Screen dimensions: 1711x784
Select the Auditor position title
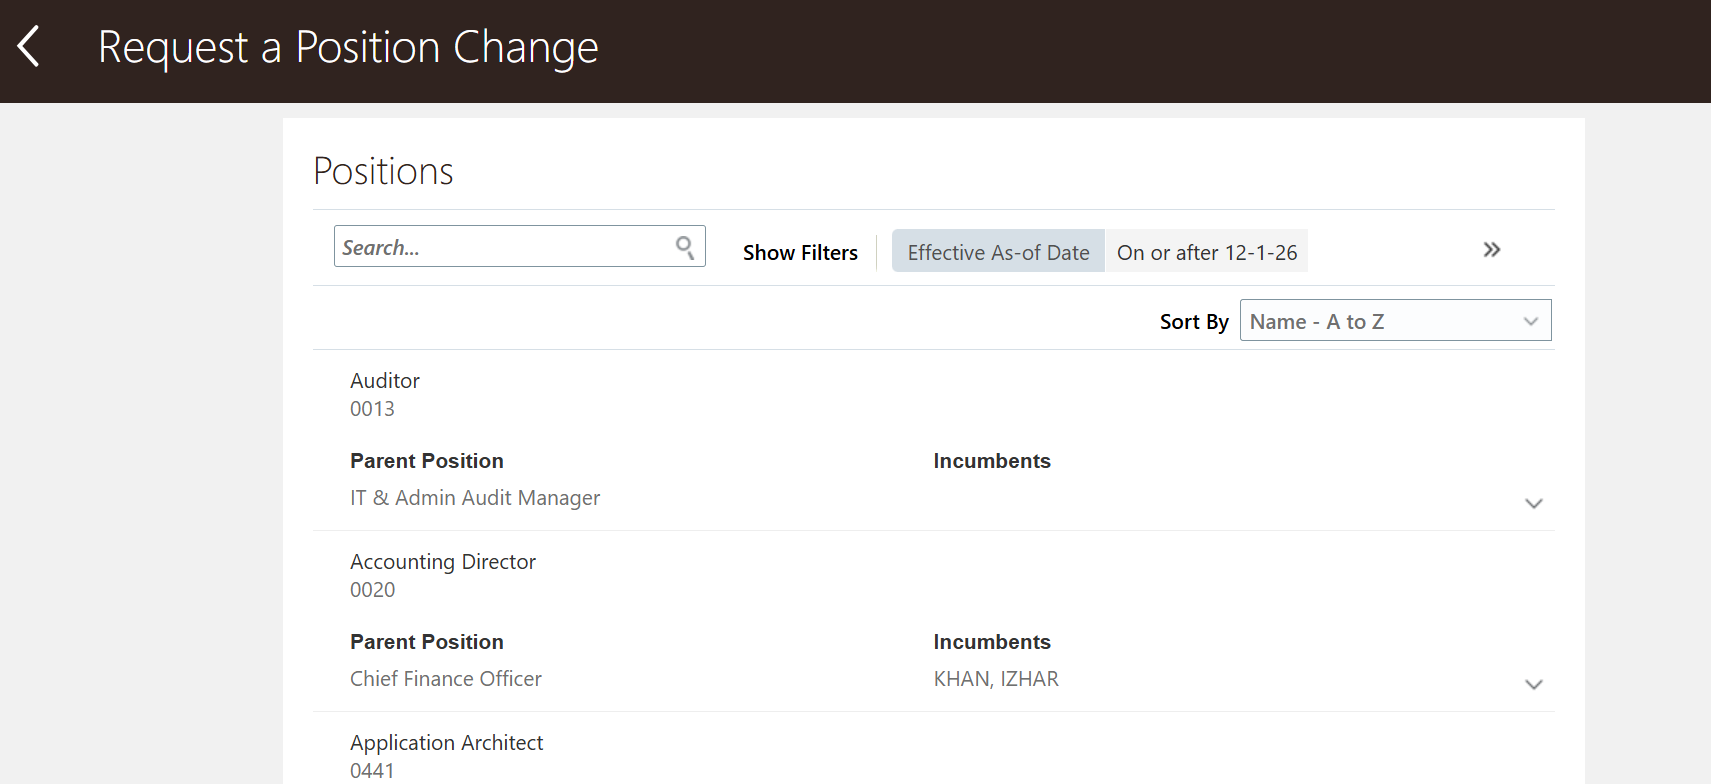pos(385,381)
